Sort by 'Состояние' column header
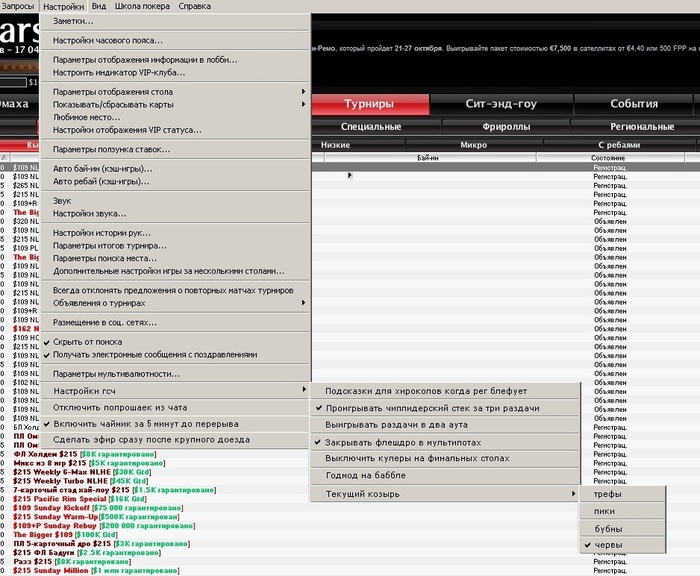Screen dimensions: 700x576 tap(610, 158)
